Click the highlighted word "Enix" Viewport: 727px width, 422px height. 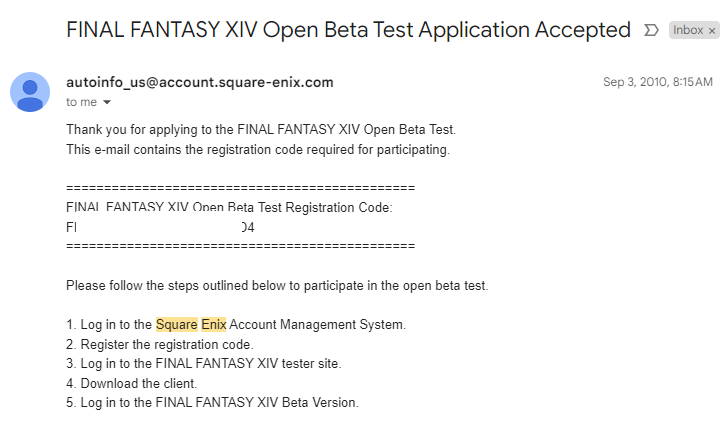click(214, 324)
